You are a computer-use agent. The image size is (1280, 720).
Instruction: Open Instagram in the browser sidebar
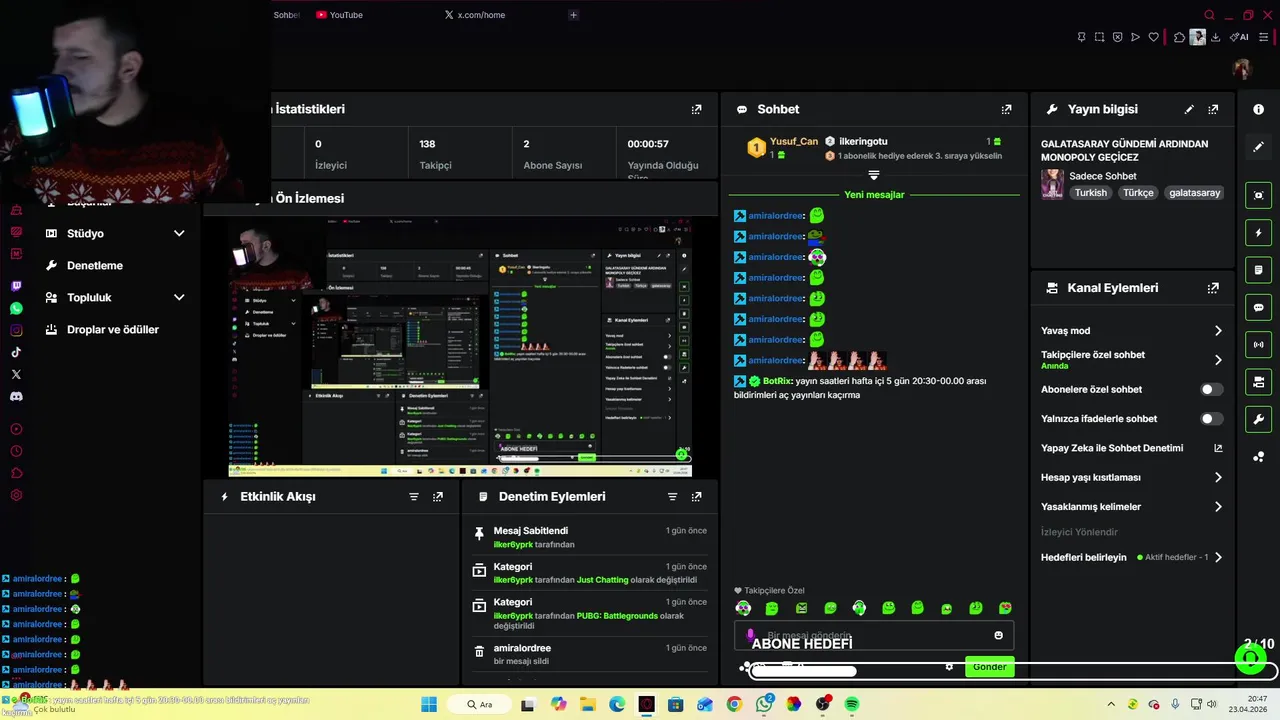click(16, 330)
